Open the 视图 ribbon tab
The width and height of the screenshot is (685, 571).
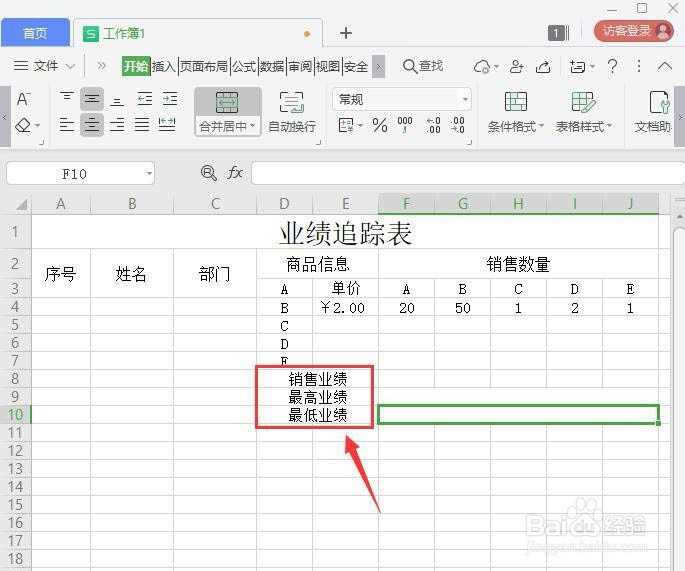point(328,66)
